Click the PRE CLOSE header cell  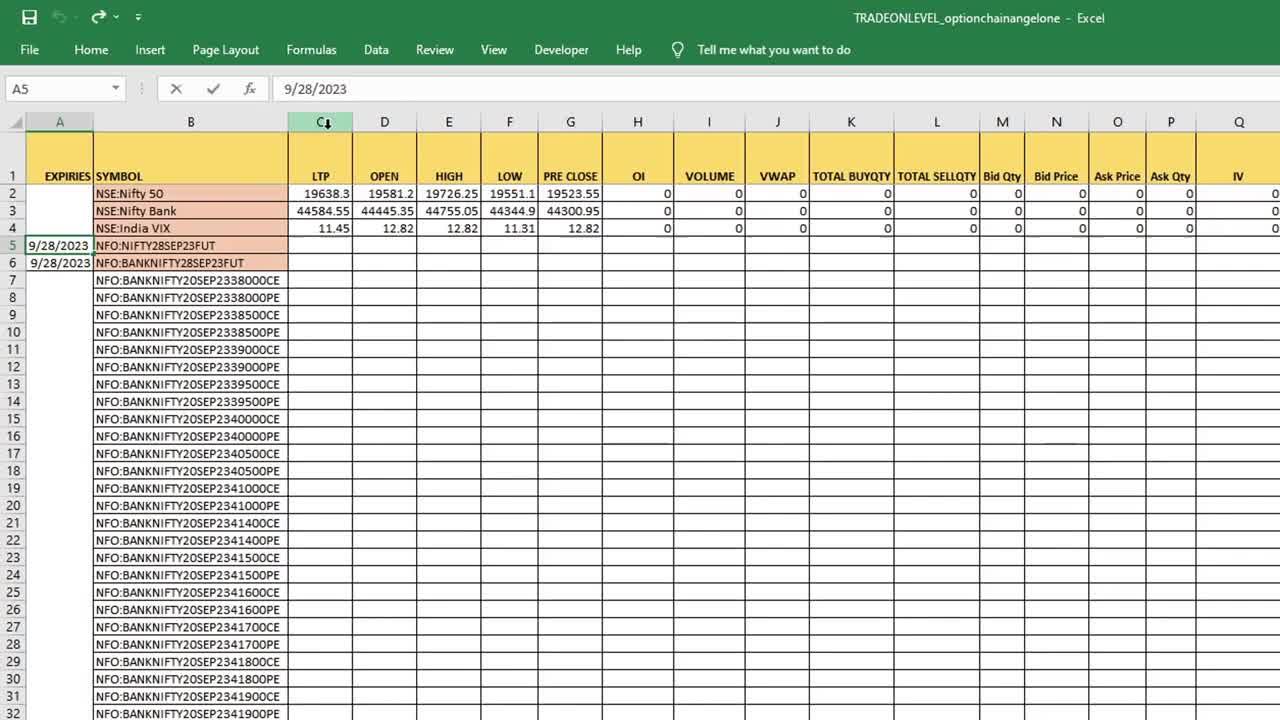[570, 158]
